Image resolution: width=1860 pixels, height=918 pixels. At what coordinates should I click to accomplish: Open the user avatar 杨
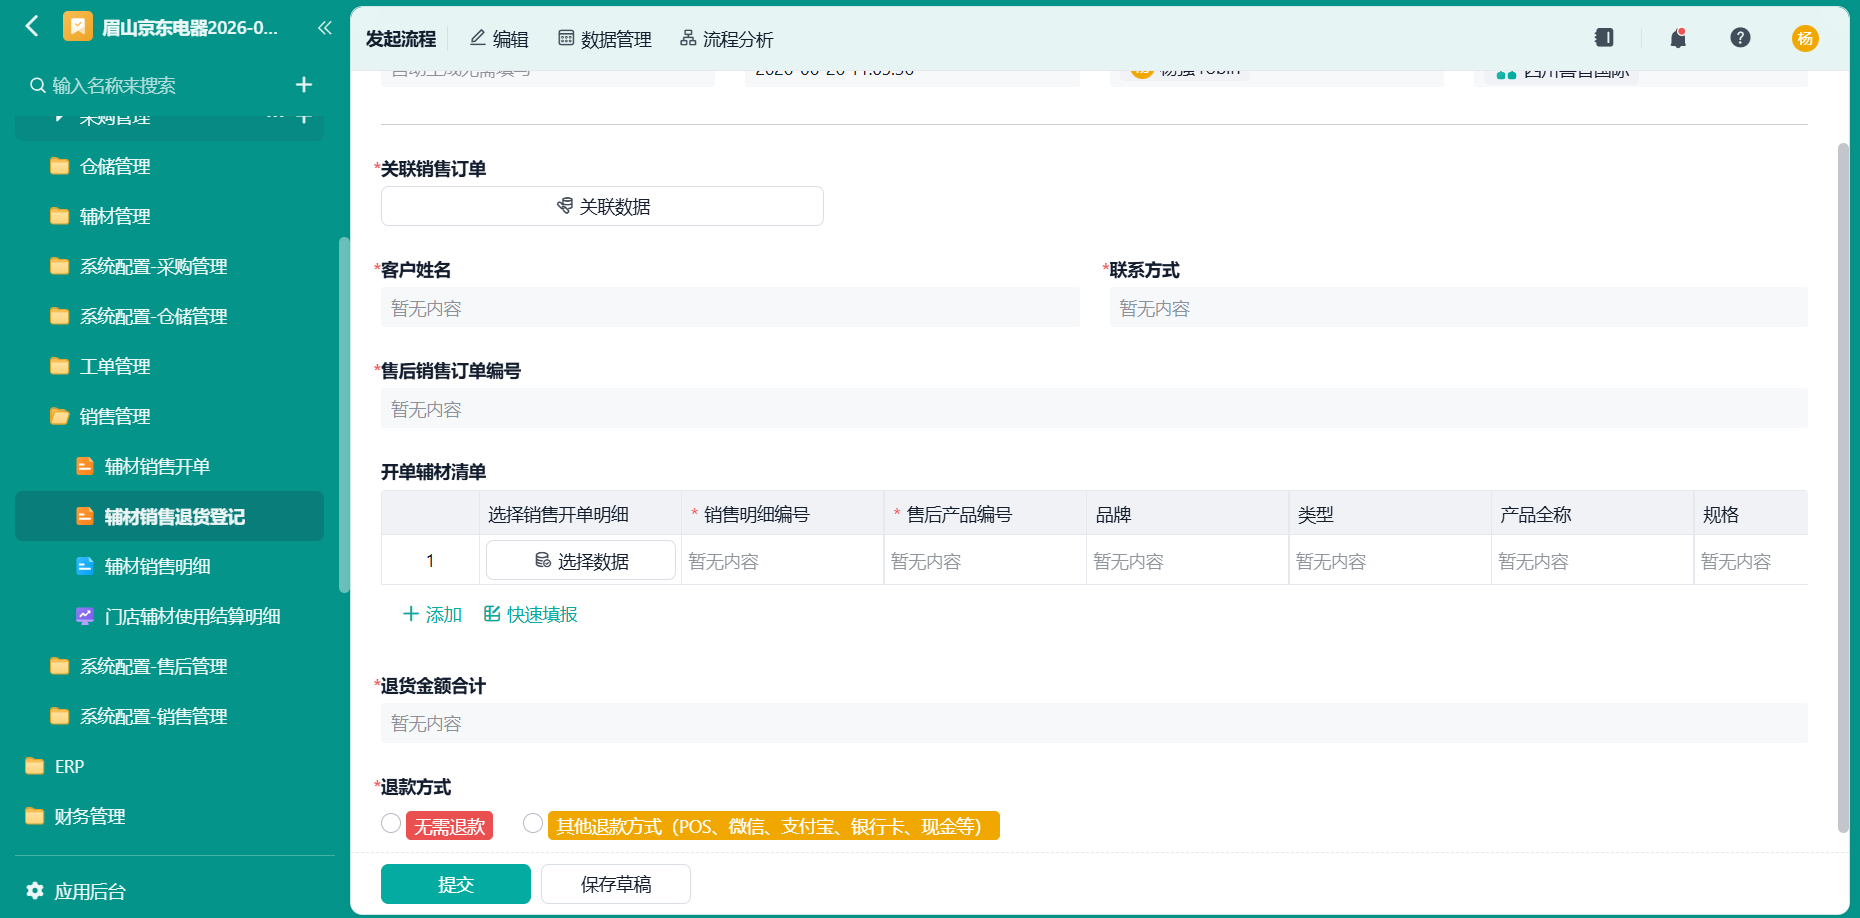point(1805,38)
